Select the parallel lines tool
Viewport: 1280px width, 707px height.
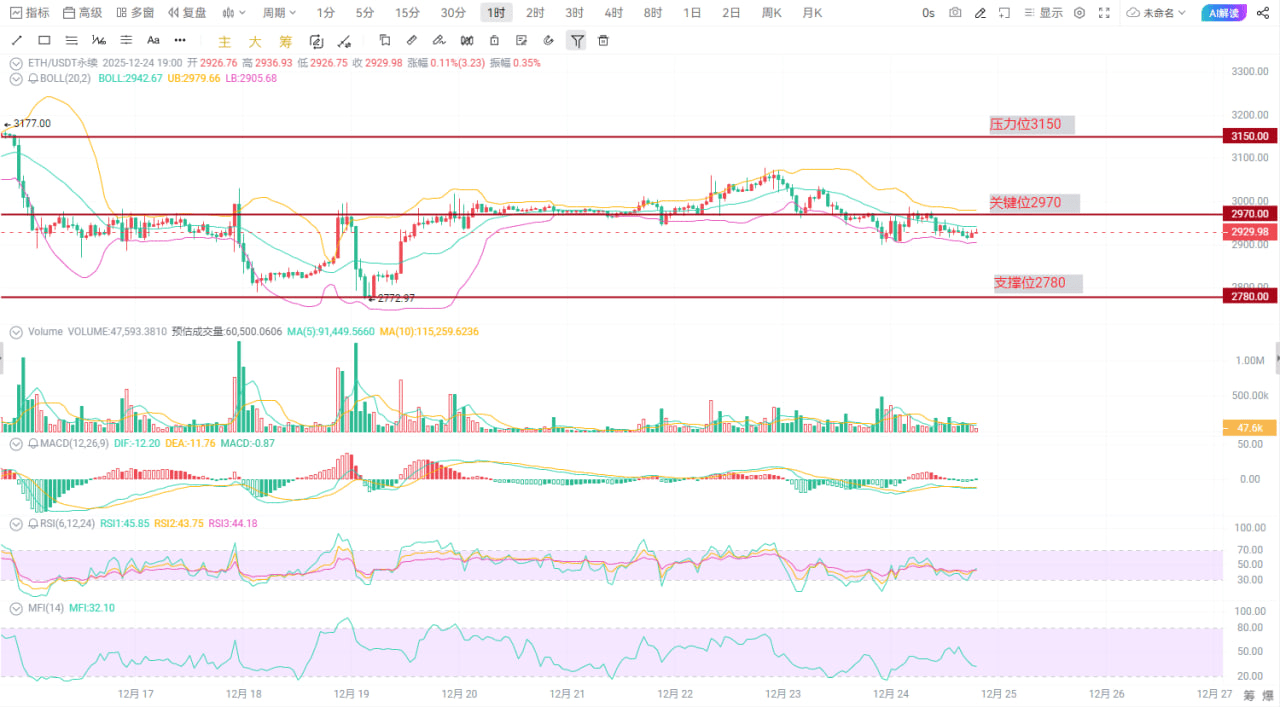(x=71, y=40)
